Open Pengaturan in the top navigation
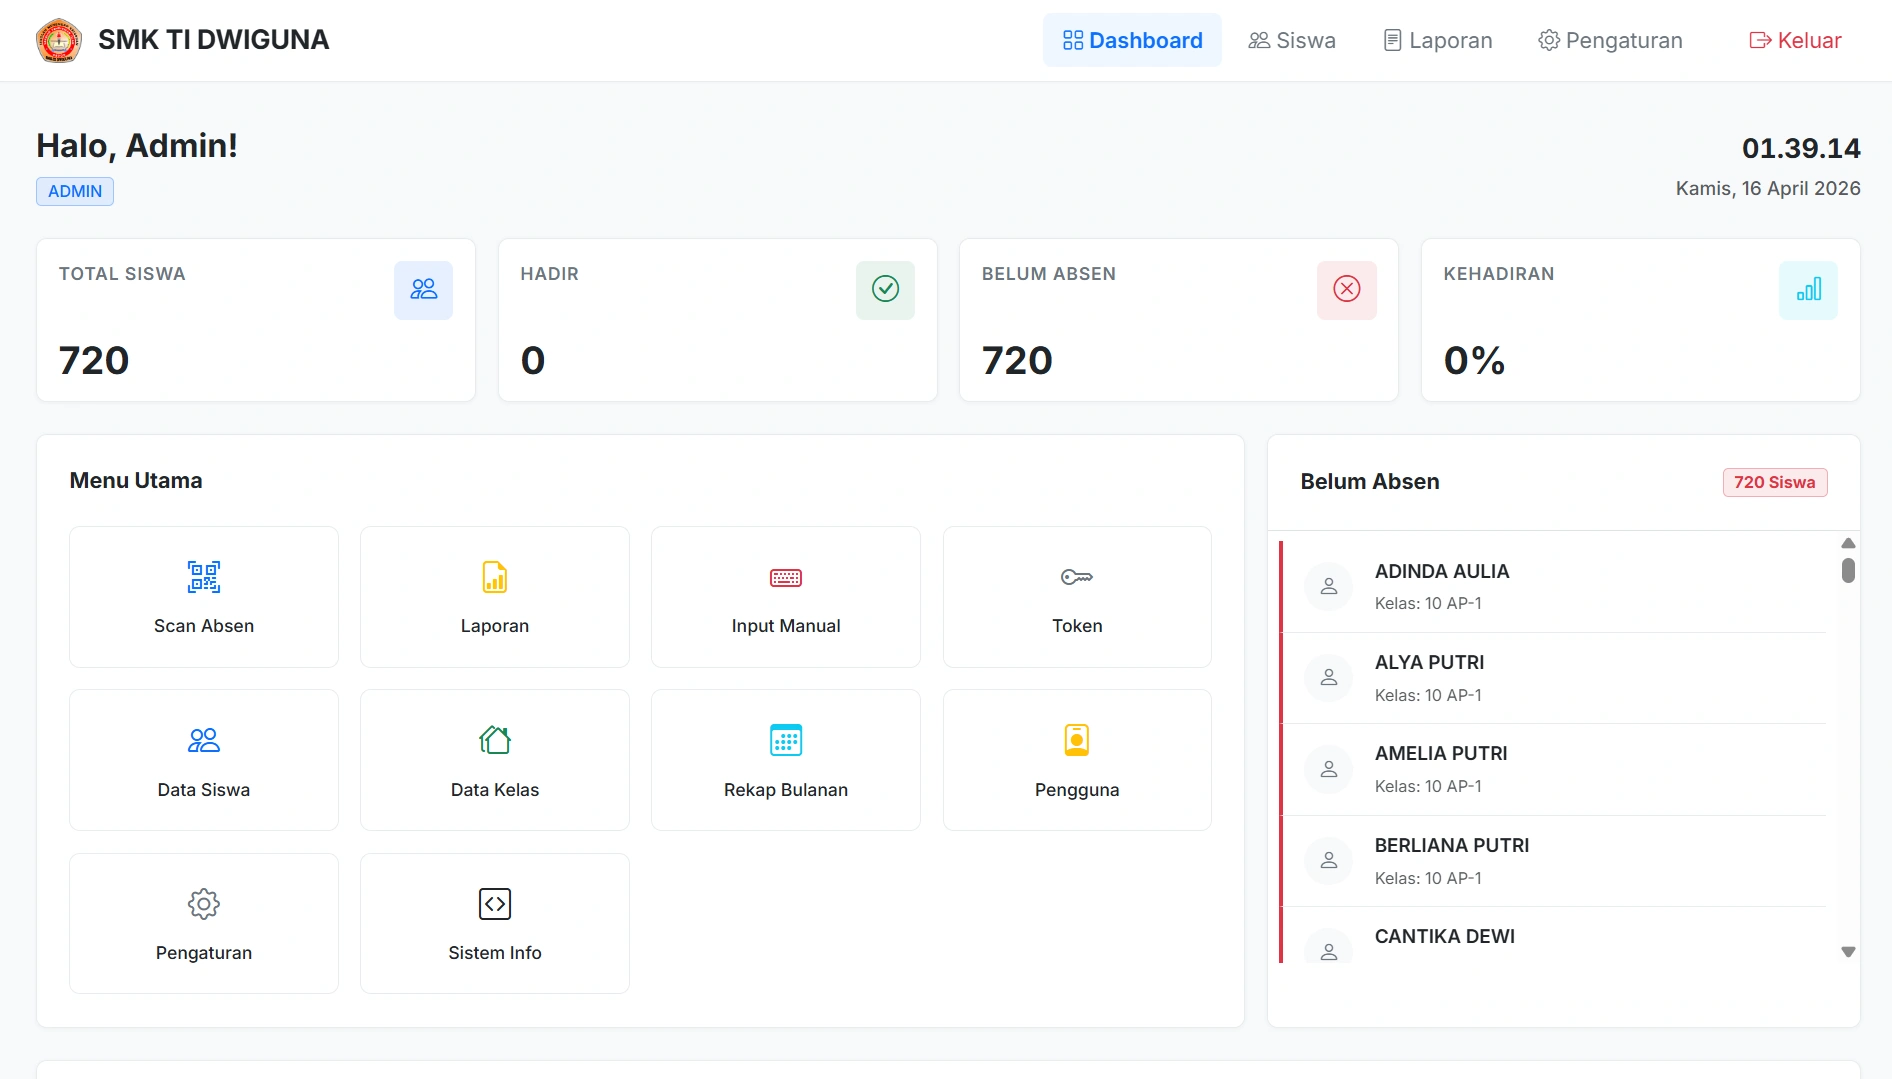 [1610, 40]
